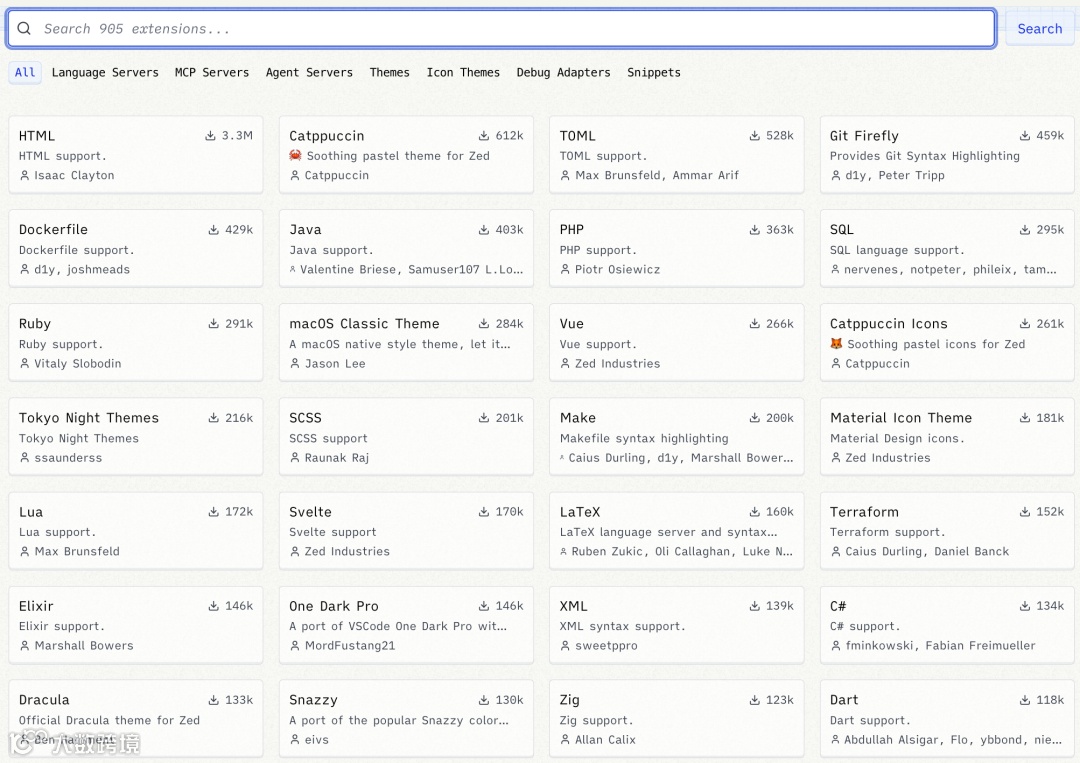Click the author icon beside sweetppro
Viewport: 1080px width, 763px height.
pos(565,646)
